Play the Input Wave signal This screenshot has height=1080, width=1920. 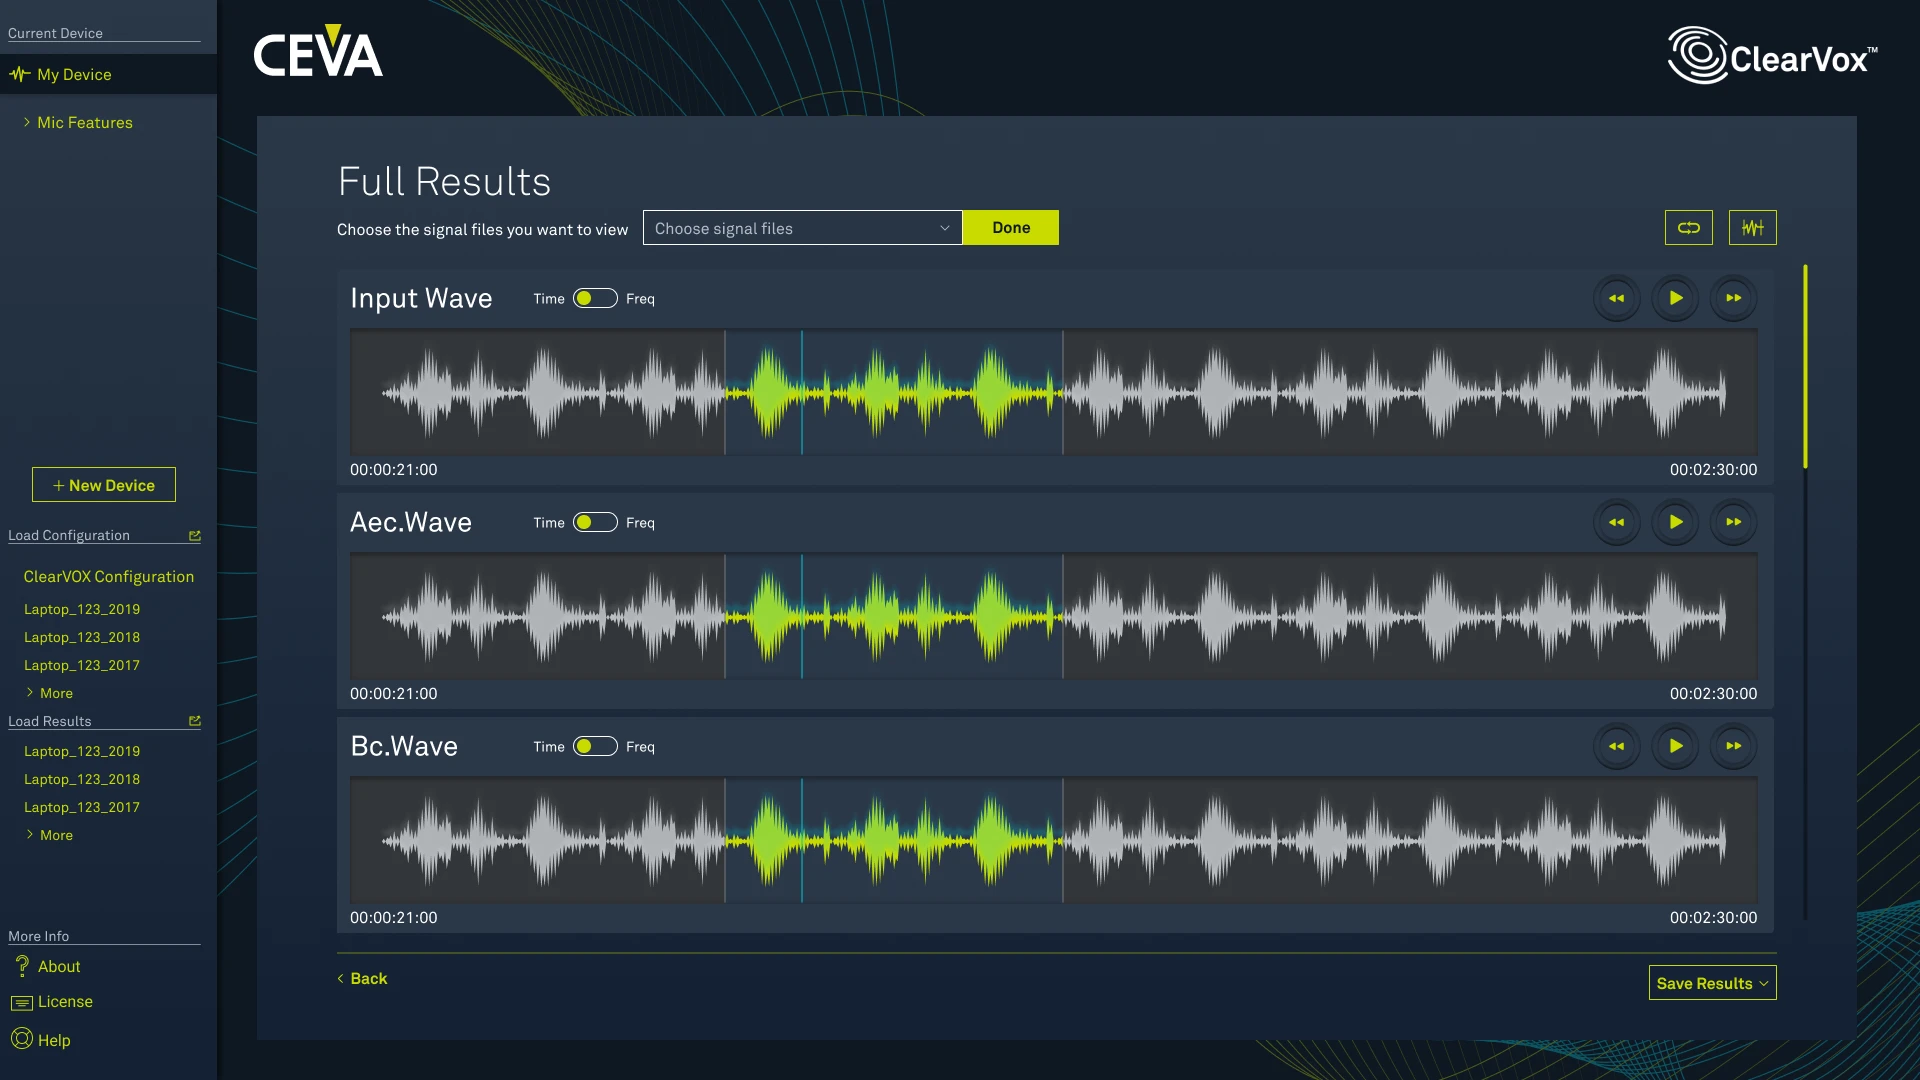click(x=1675, y=298)
